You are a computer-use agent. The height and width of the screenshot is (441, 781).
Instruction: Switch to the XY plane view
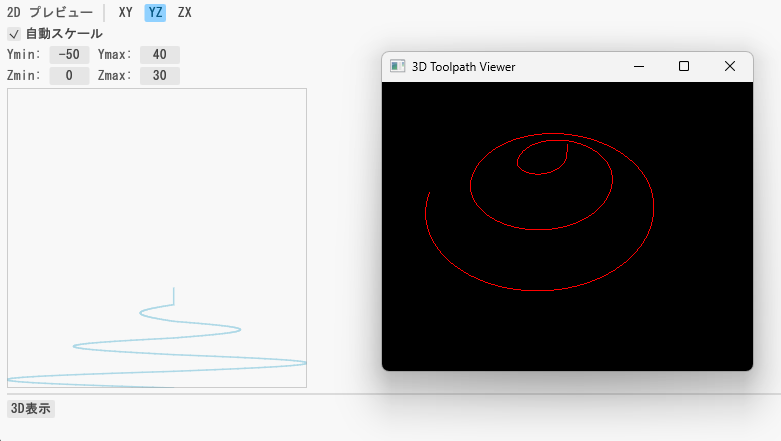pyautogui.click(x=125, y=13)
